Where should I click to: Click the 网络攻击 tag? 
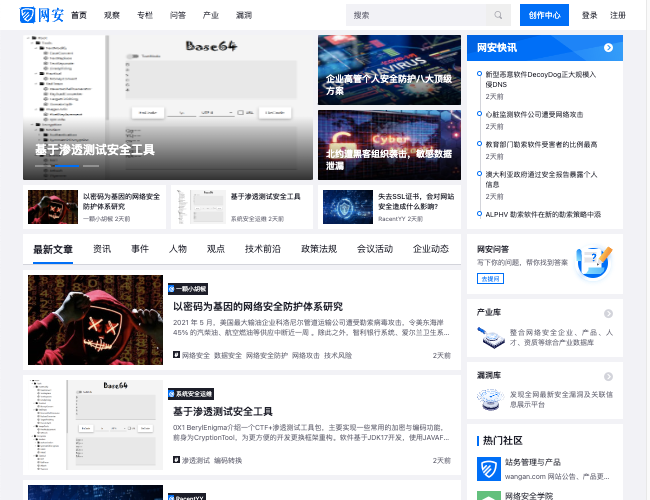click(306, 355)
